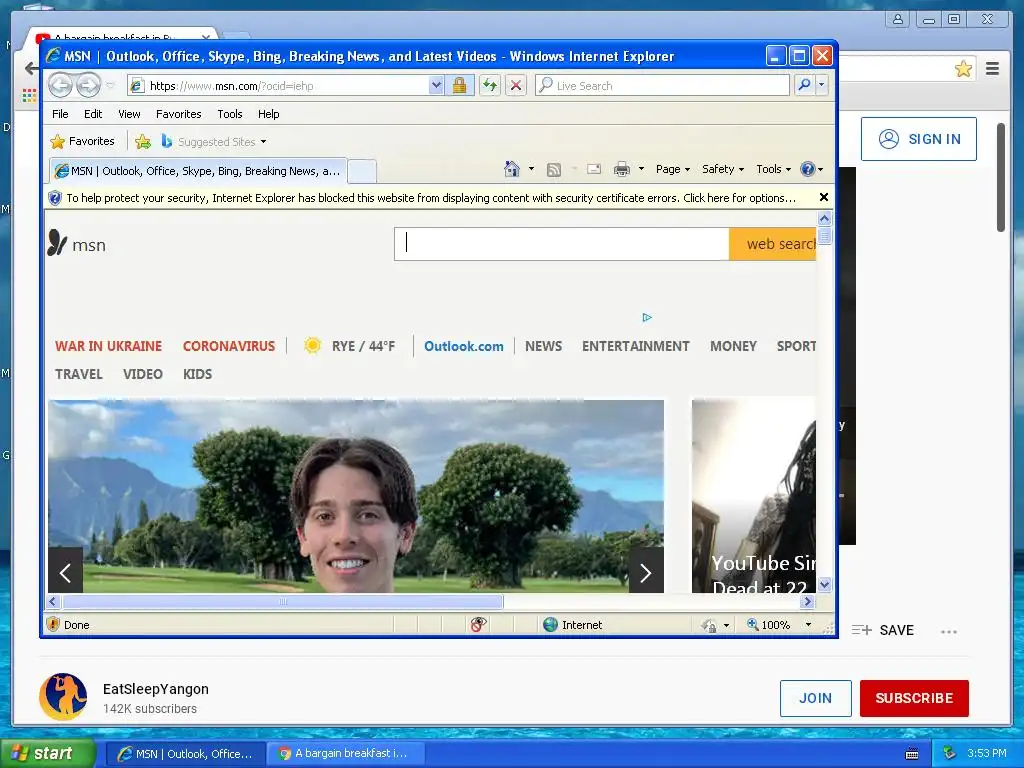Click the SIGN IN button in Chrome window
The image size is (1024, 768).
(x=919, y=139)
